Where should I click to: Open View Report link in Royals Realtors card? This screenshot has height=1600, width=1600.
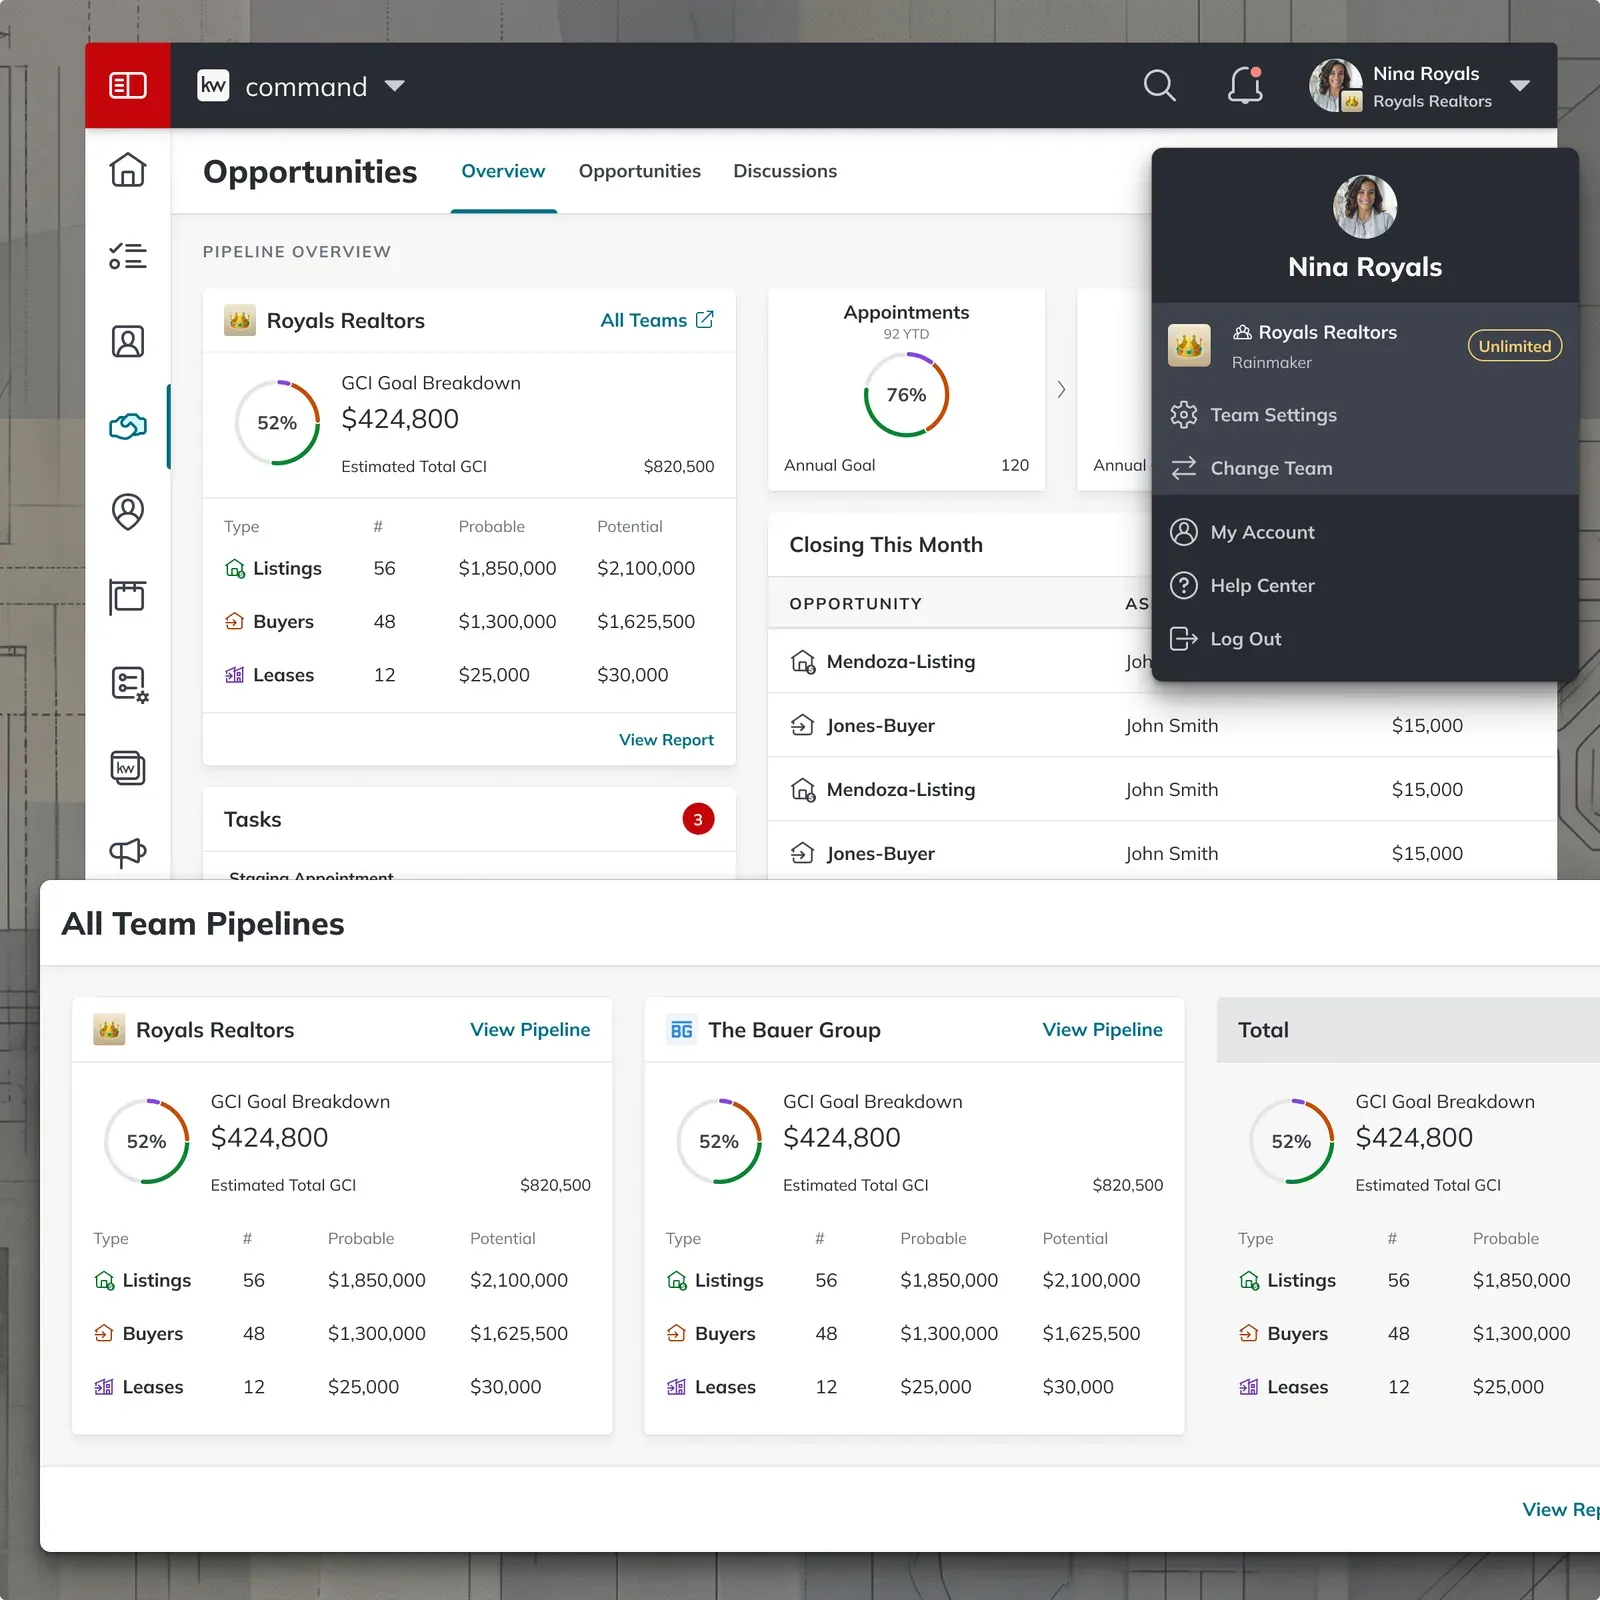(666, 740)
